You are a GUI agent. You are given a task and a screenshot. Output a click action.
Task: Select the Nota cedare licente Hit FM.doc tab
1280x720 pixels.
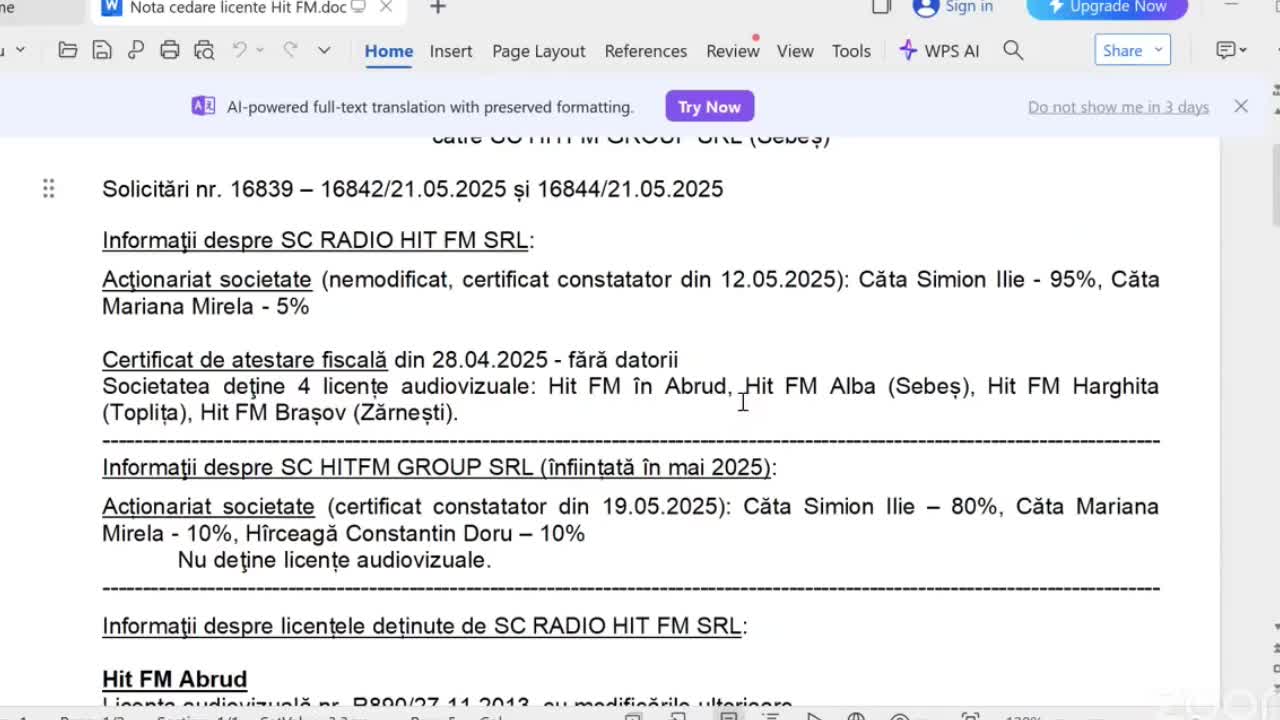(x=237, y=8)
